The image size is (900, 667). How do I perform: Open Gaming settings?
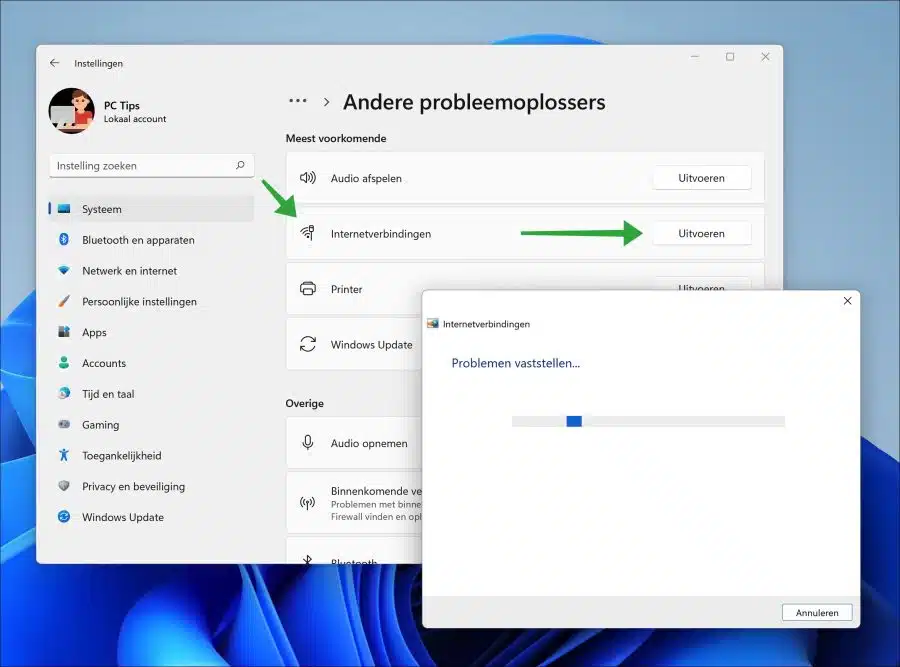[x=152, y=425]
